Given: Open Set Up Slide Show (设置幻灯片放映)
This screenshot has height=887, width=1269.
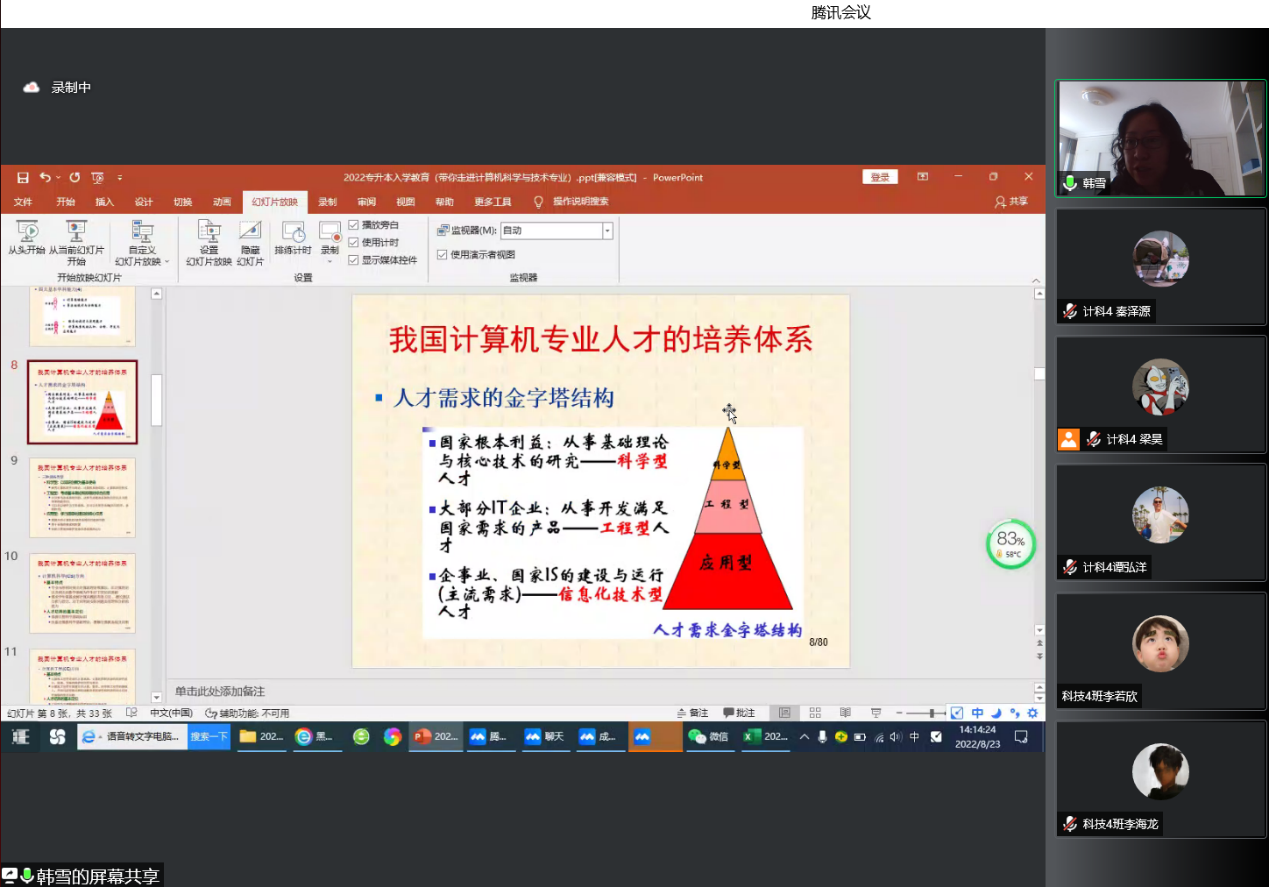Looking at the screenshot, I should click(x=208, y=240).
